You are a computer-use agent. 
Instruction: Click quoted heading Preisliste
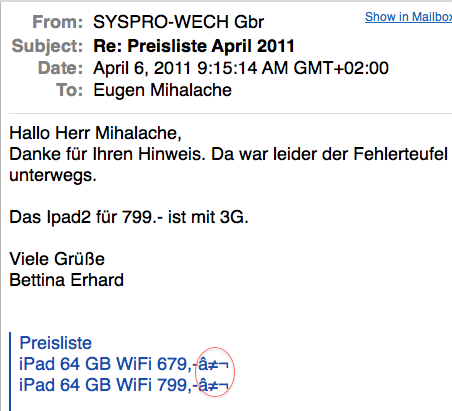(55, 343)
